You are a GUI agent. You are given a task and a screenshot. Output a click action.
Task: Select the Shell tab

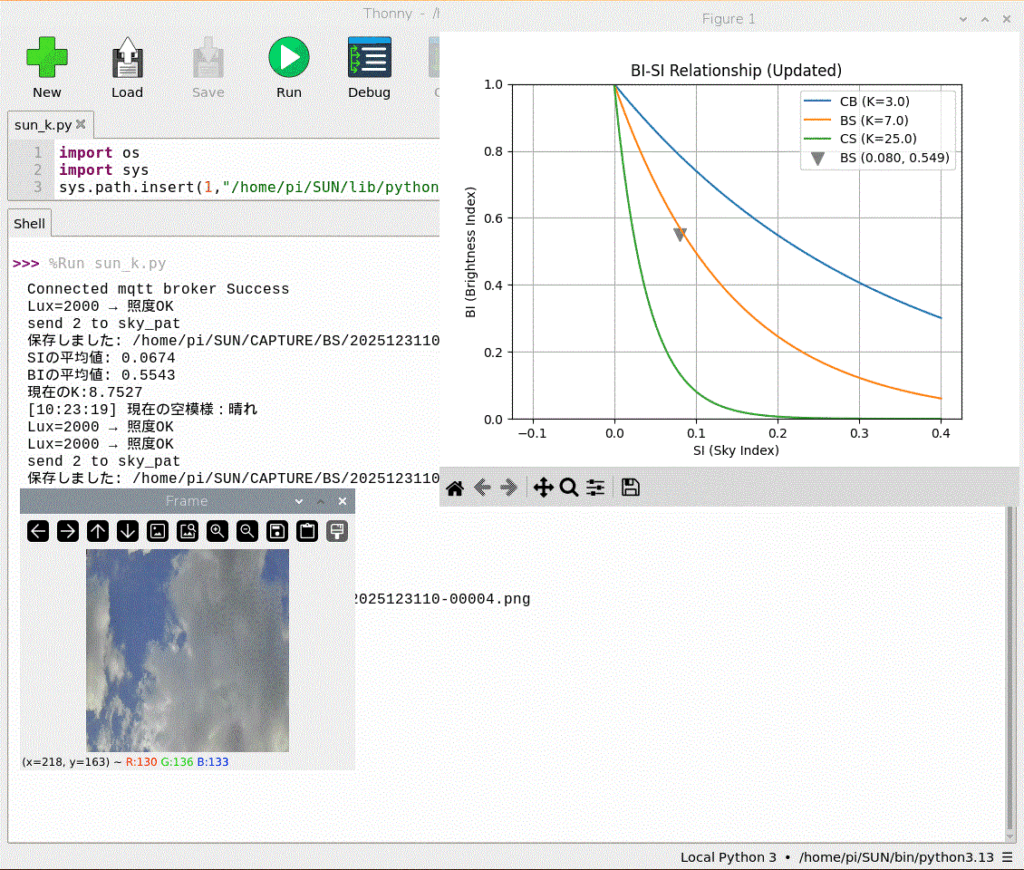click(x=29, y=224)
